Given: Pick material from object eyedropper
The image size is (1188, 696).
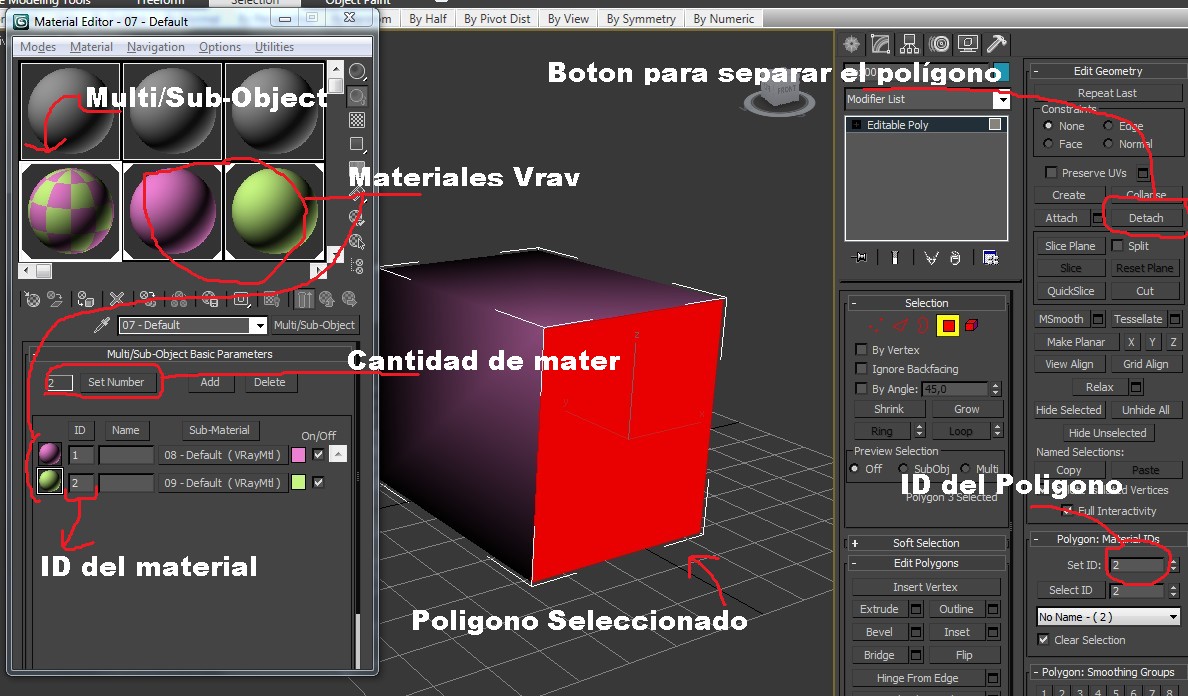Looking at the screenshot, I should pos(102,325).
